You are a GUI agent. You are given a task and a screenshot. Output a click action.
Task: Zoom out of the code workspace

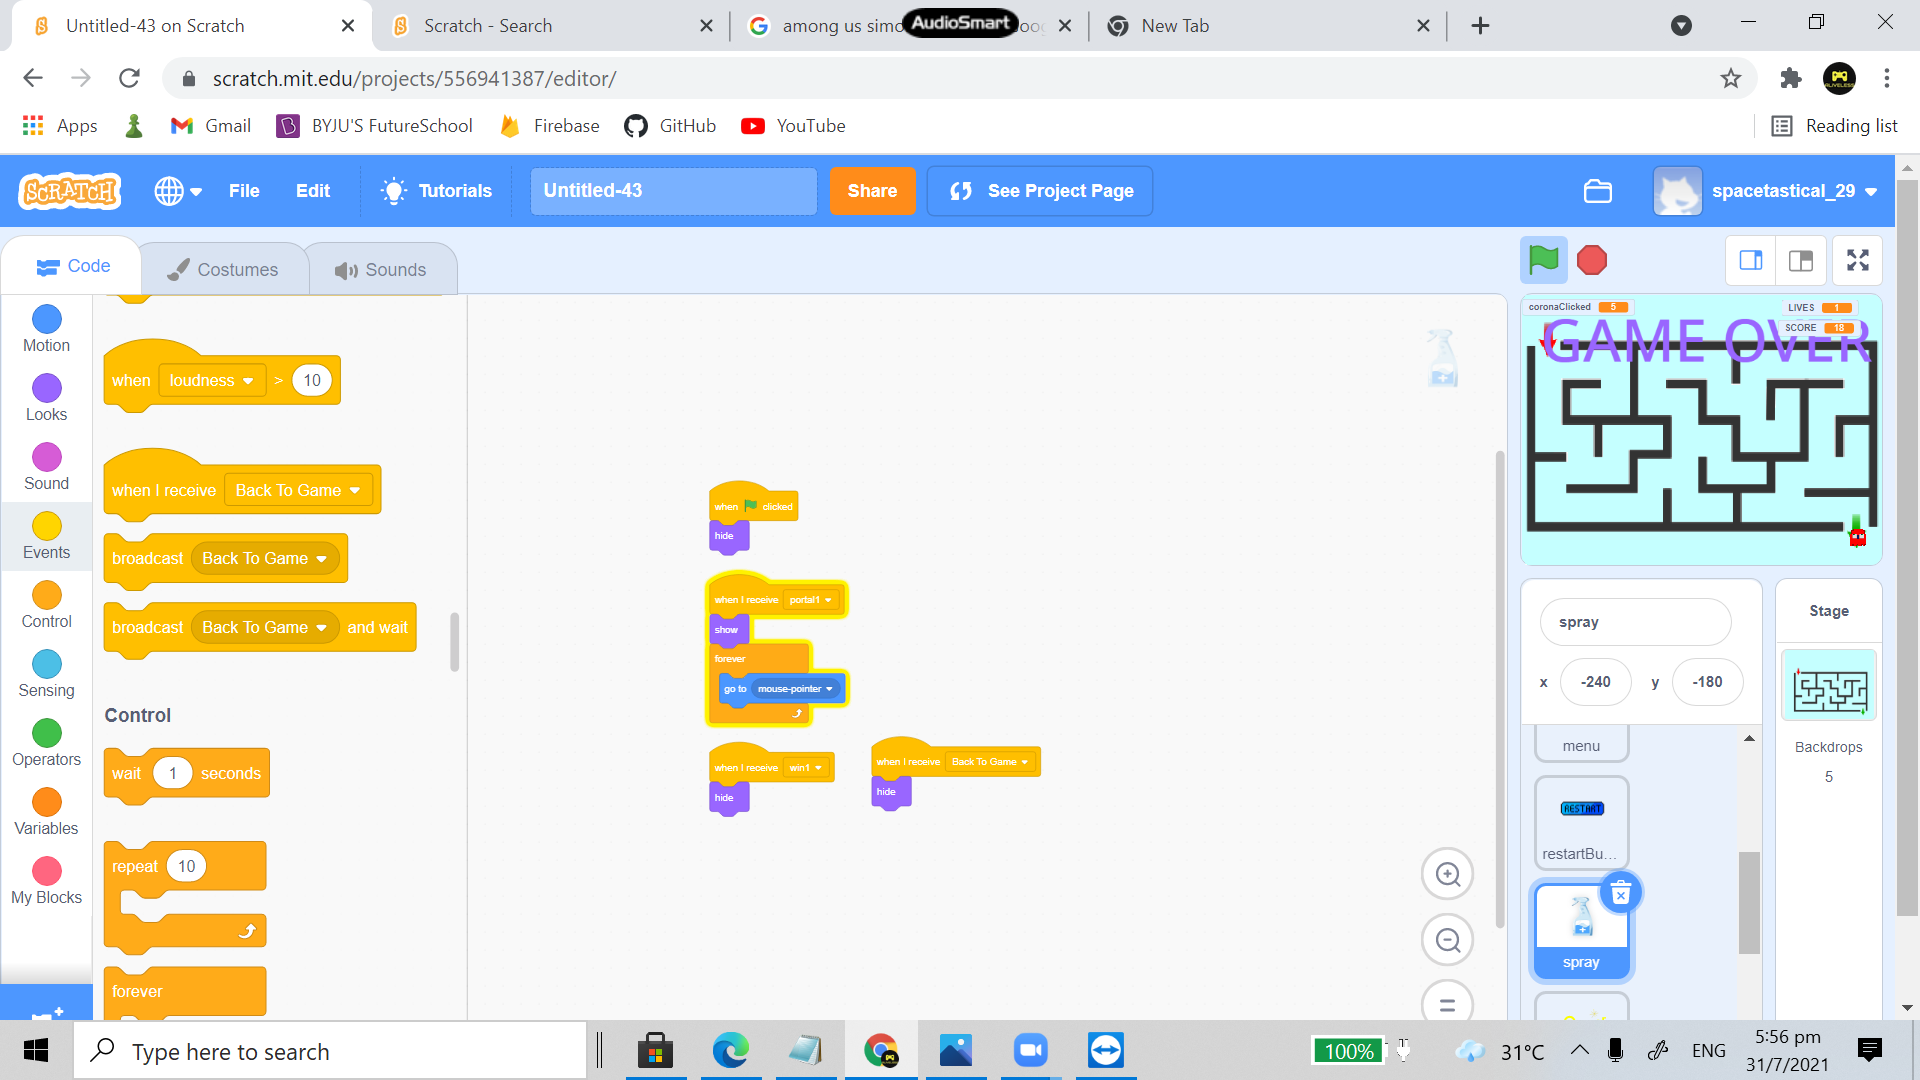(1447, 941)
